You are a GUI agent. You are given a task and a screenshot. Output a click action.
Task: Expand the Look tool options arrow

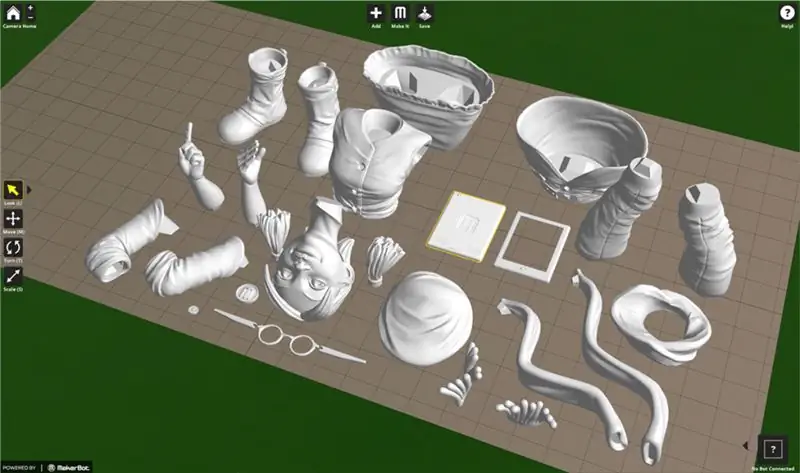[29, 190]
